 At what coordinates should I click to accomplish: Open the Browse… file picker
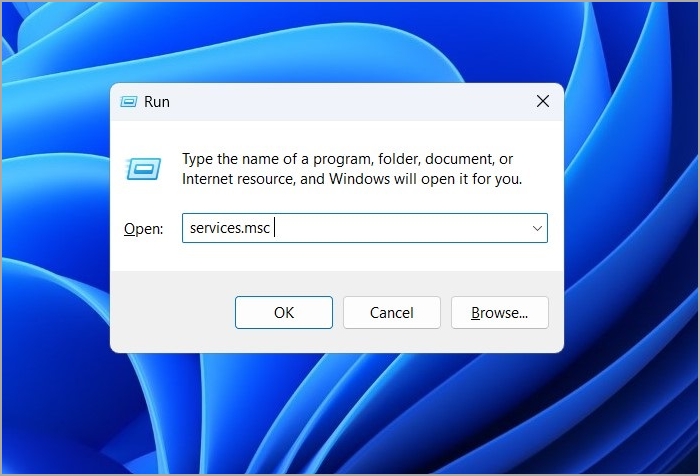coord(500,313)
